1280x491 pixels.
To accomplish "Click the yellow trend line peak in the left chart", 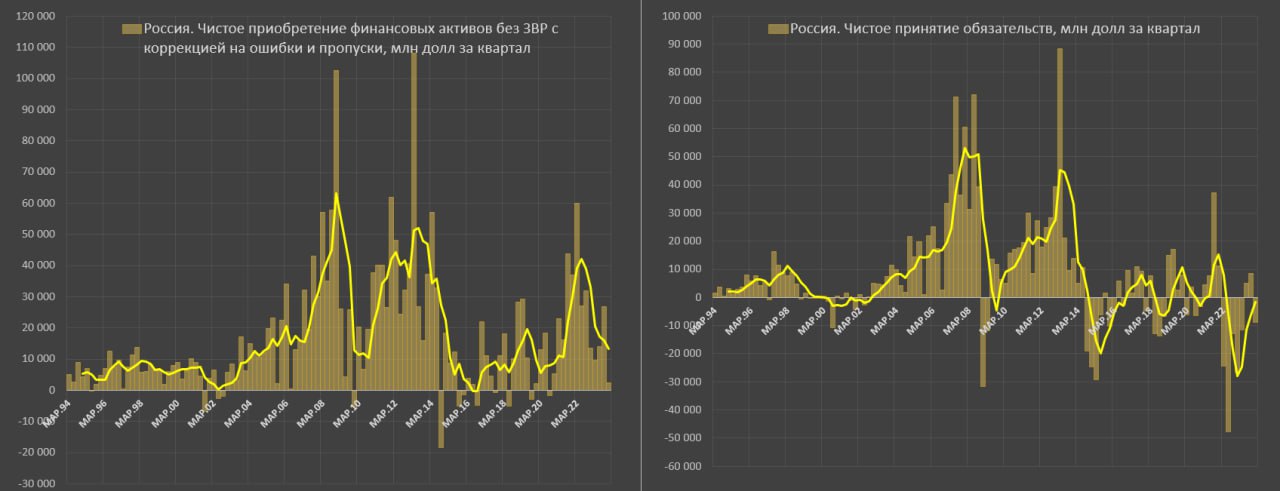I will point(336,194).
